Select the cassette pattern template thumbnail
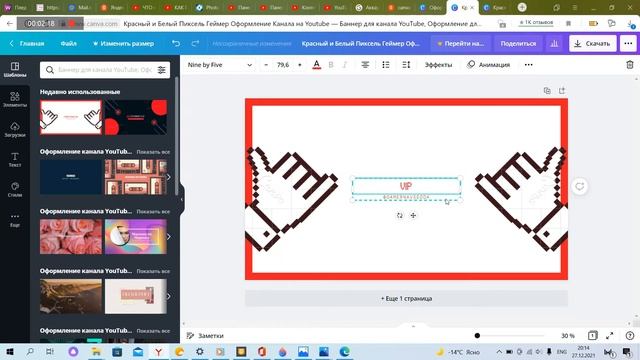 pos(135,177)
